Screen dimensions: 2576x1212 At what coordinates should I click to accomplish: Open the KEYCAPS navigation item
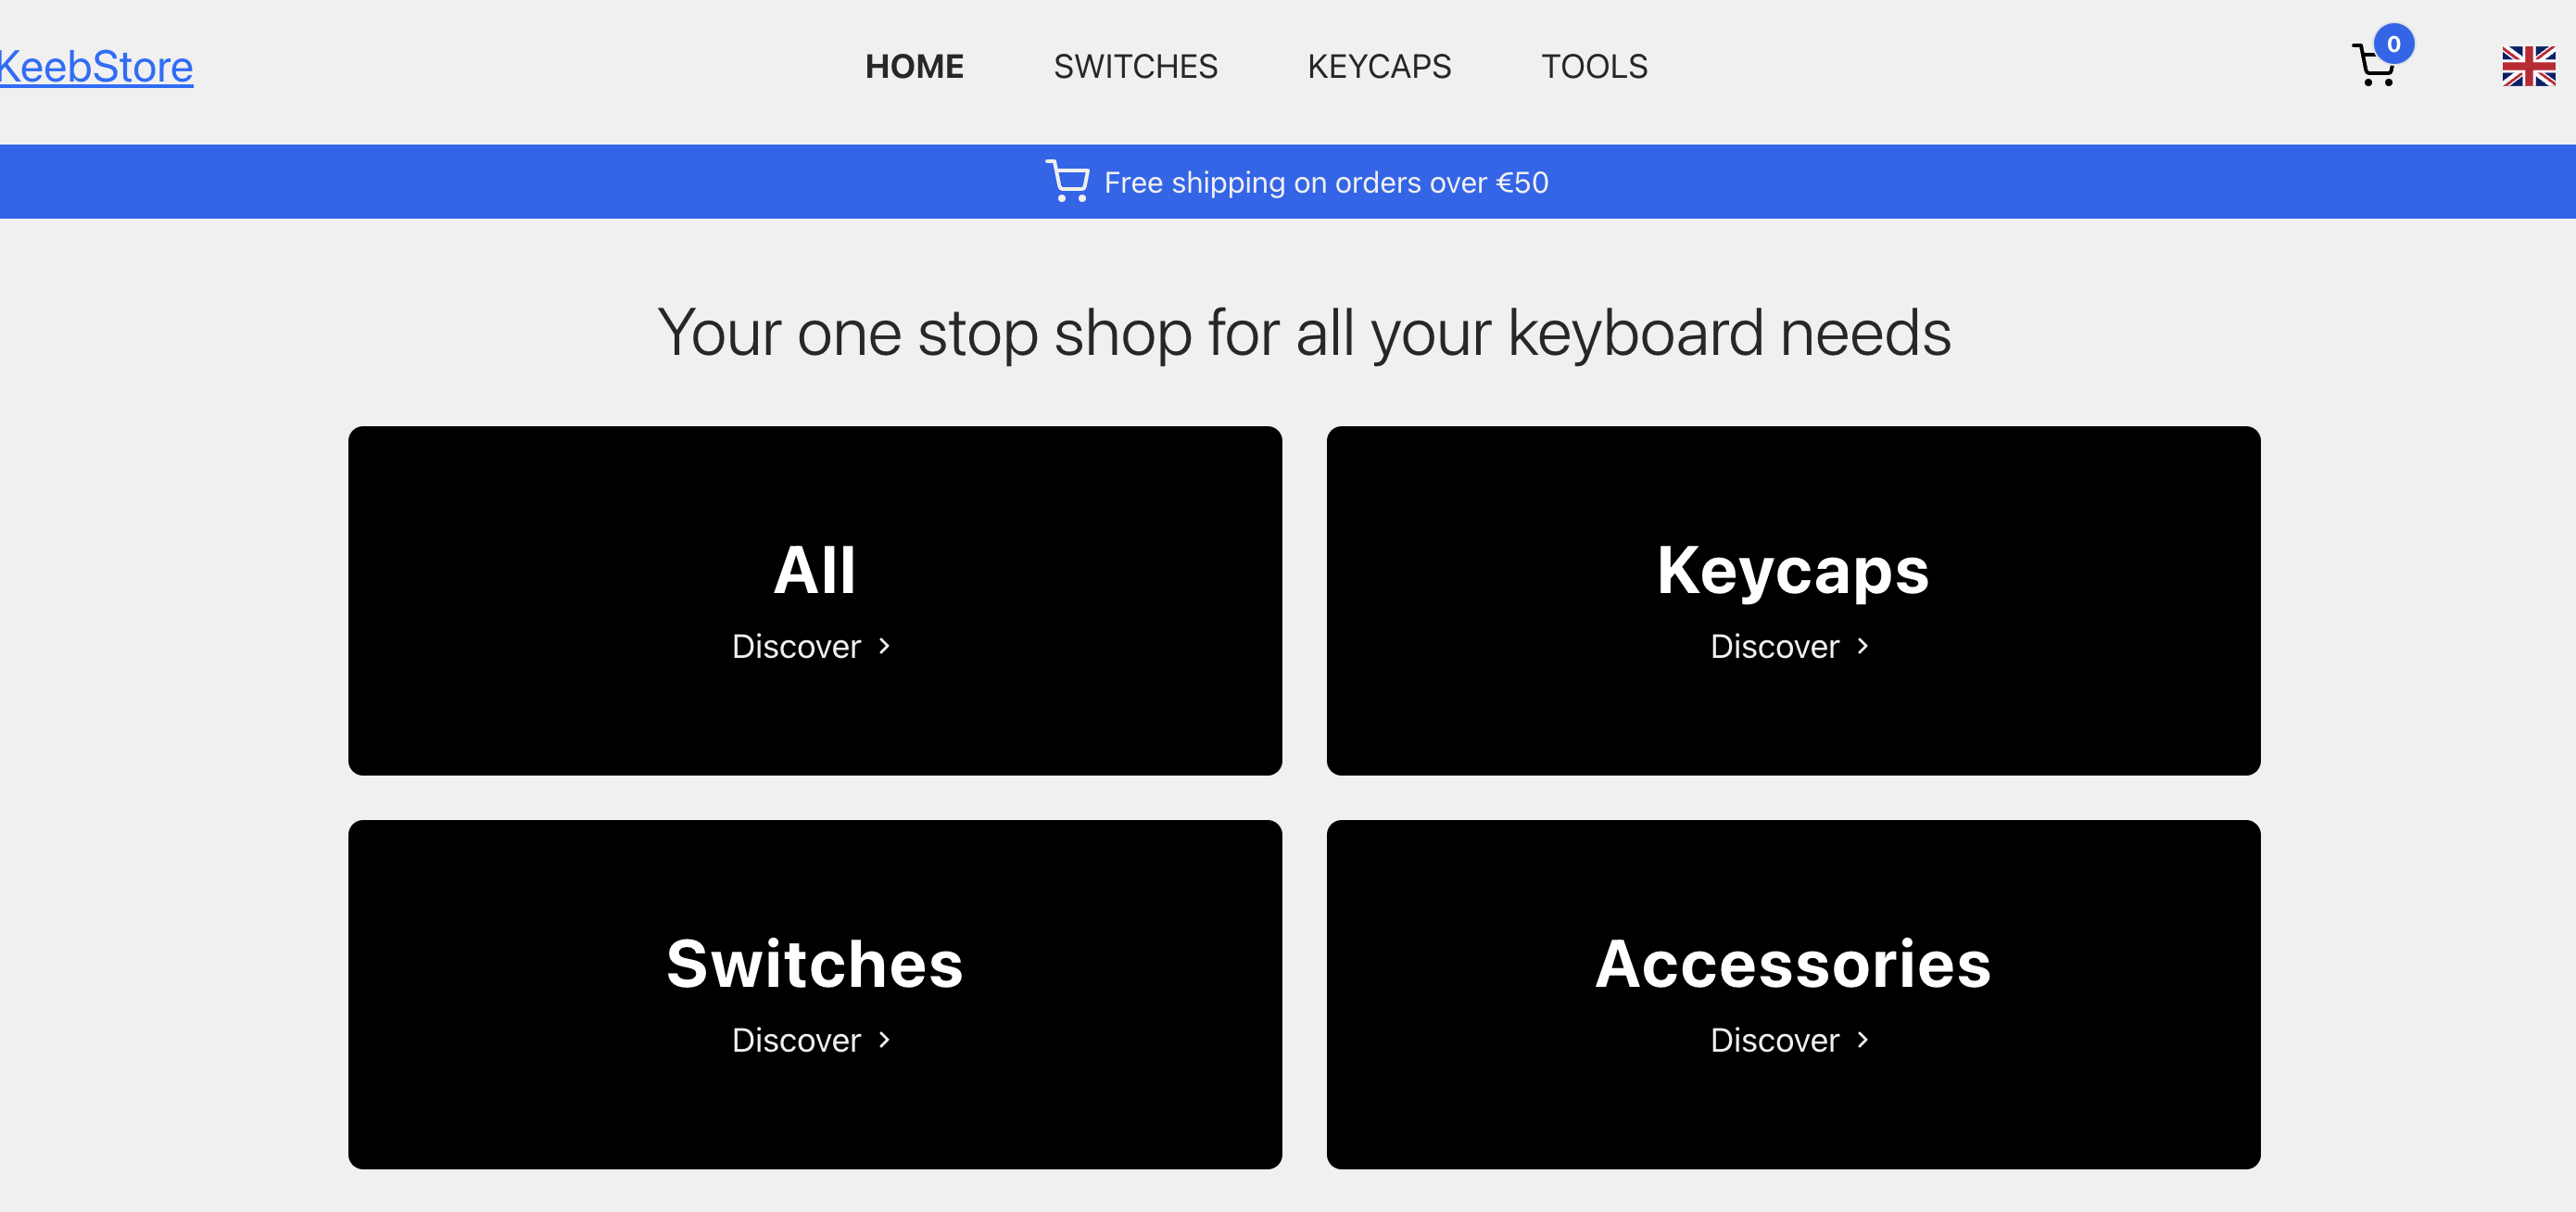[1379, 67]
